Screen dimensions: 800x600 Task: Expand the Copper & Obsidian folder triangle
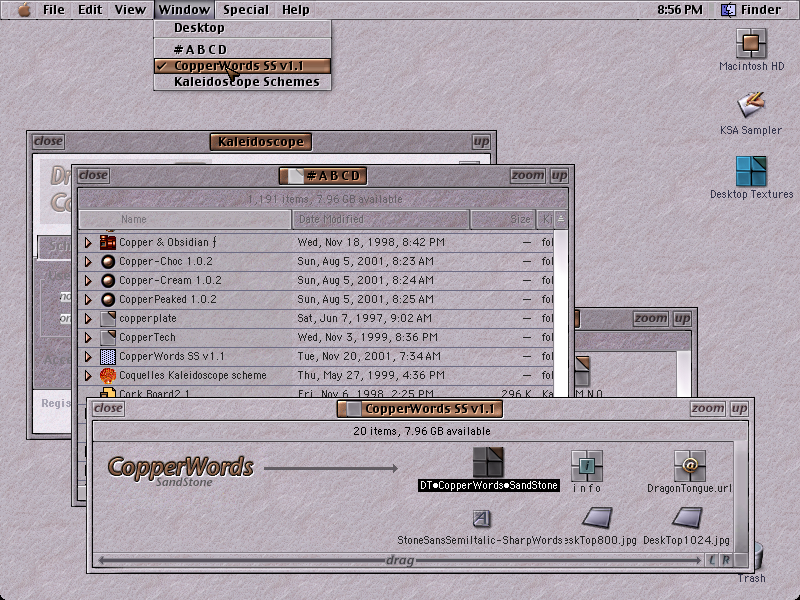pyautogui.click(x=88, y=243)
